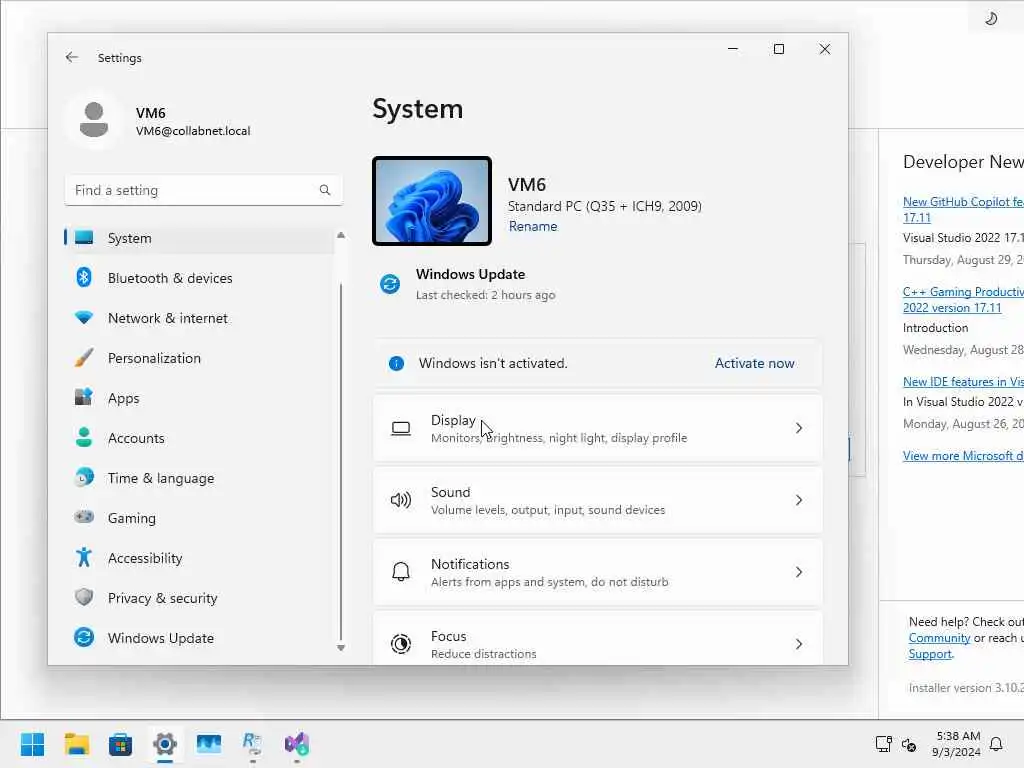This screenshot has width=1024, height=768.
Task: Click the Apps sidebar icon
Action: point(84,398)
